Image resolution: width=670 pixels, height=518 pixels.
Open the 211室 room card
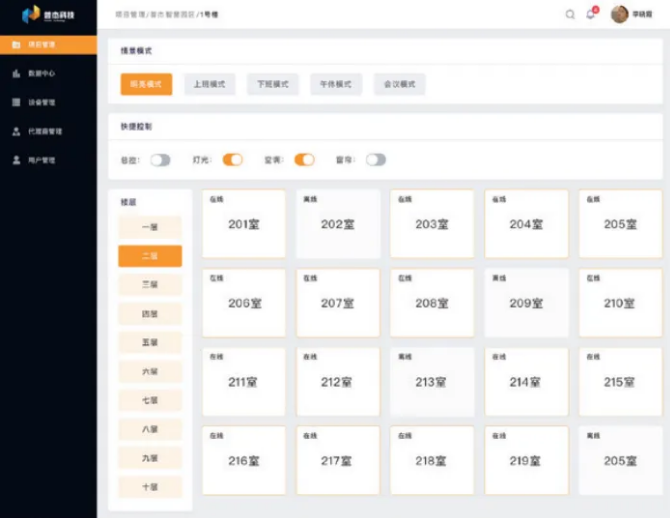pos(244,382)
